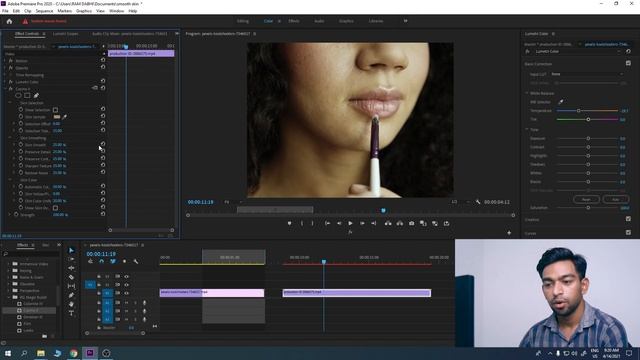Open timeline display settings wrench

click(x=136, y=261)
